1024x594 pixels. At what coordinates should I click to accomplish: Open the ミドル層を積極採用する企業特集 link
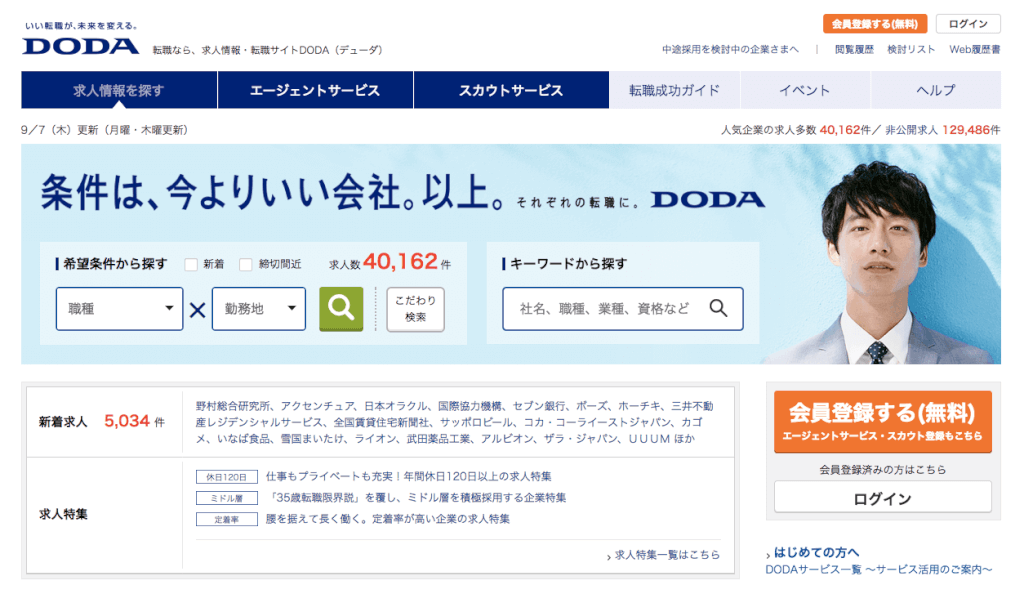tap(415, 498)
